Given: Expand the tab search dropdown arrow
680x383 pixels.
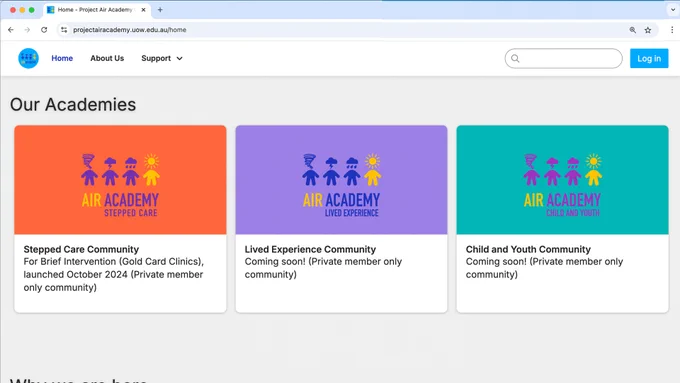Looking at the screenshot, I should pos(673,10).
